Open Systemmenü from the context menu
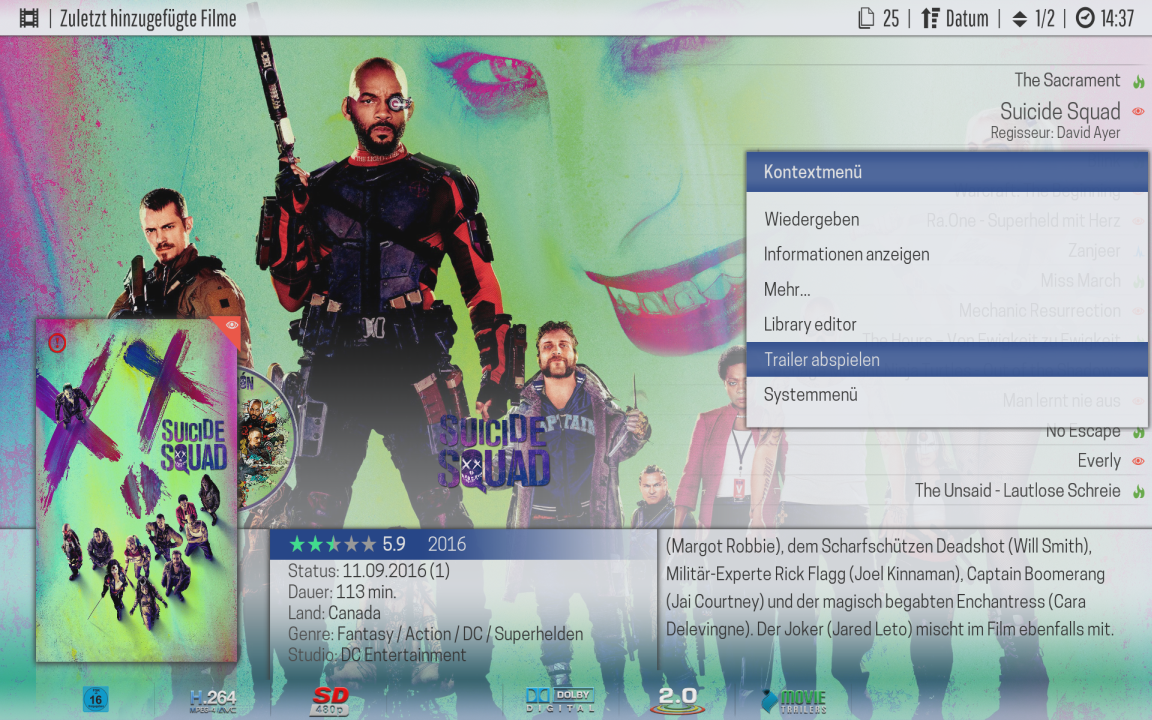The height and width of the screenshot is (720, 1152). click(x=947, y=395)
